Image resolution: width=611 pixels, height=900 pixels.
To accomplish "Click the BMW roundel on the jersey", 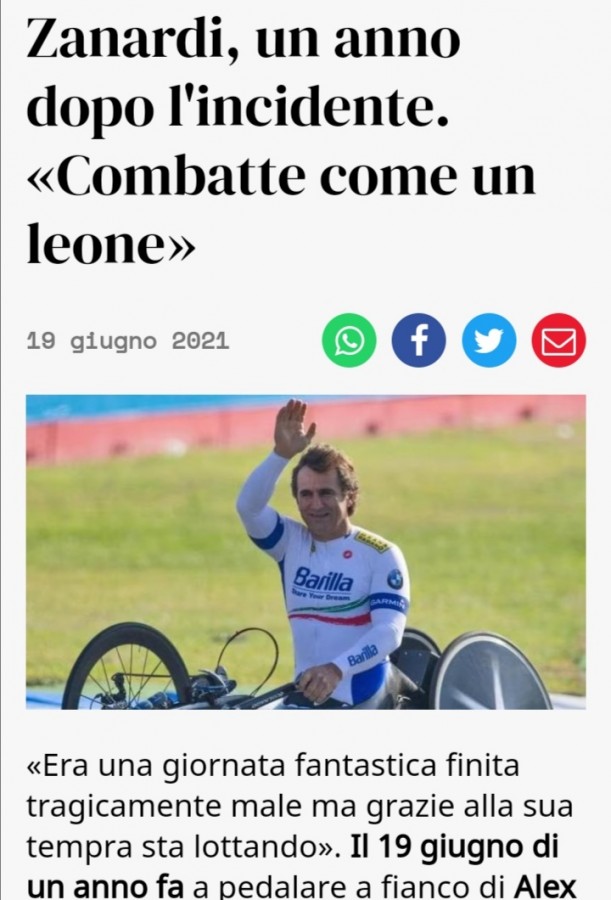I will (x=395, y=579).
